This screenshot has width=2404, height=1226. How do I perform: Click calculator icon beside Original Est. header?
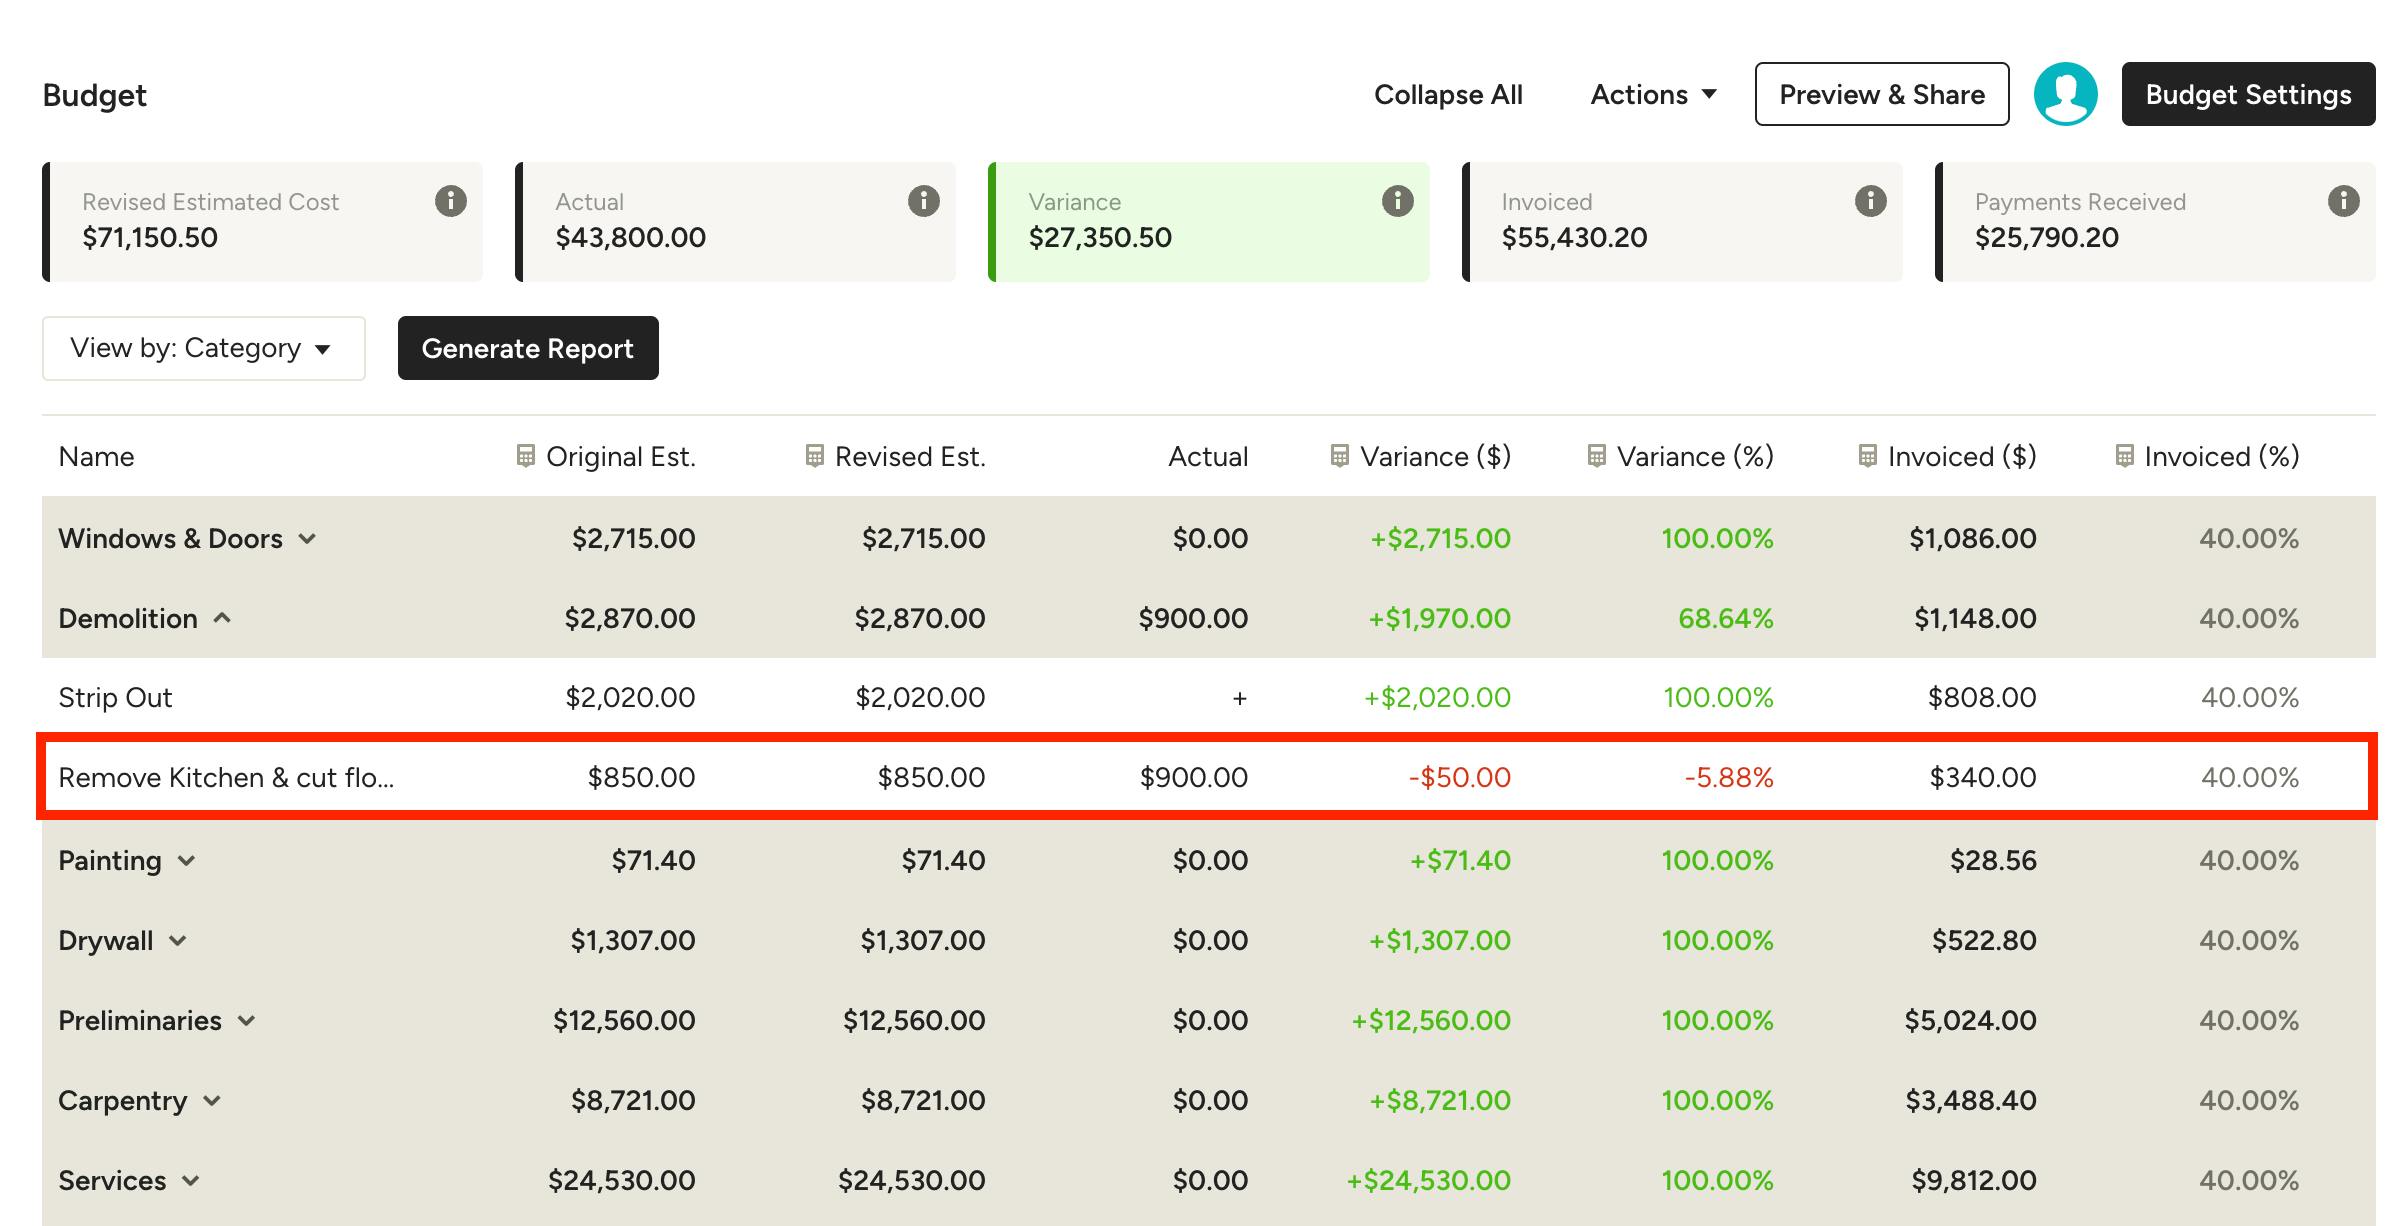pos(525,456)
